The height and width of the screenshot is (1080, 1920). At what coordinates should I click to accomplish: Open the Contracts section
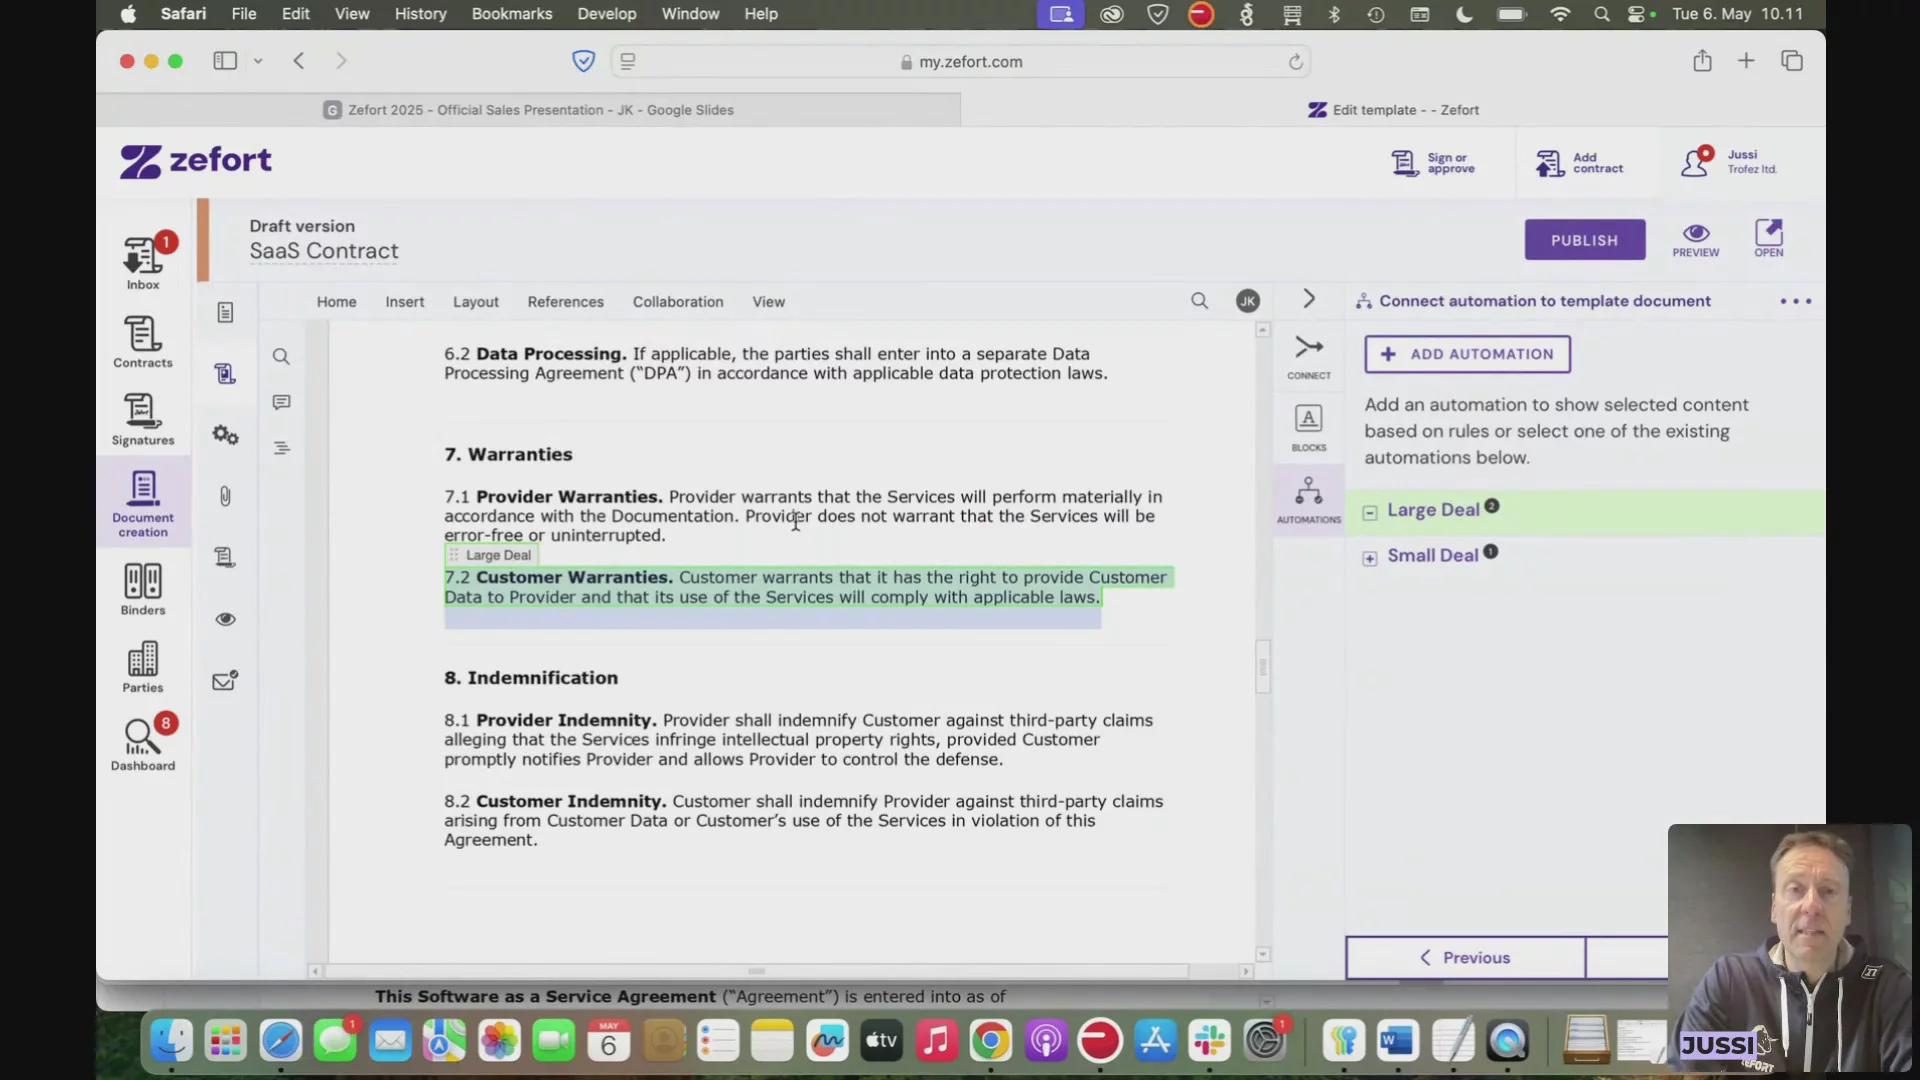pos(143,342)
